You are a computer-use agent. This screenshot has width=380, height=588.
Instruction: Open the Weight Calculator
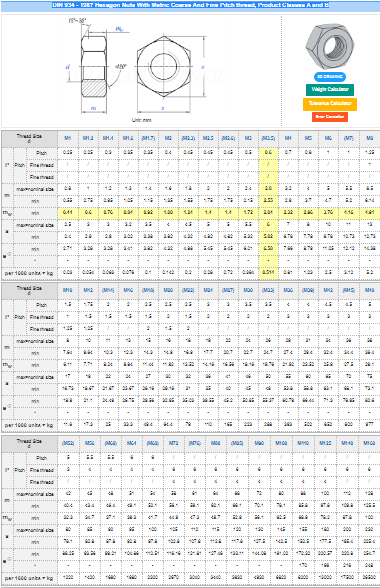point(330,89)
